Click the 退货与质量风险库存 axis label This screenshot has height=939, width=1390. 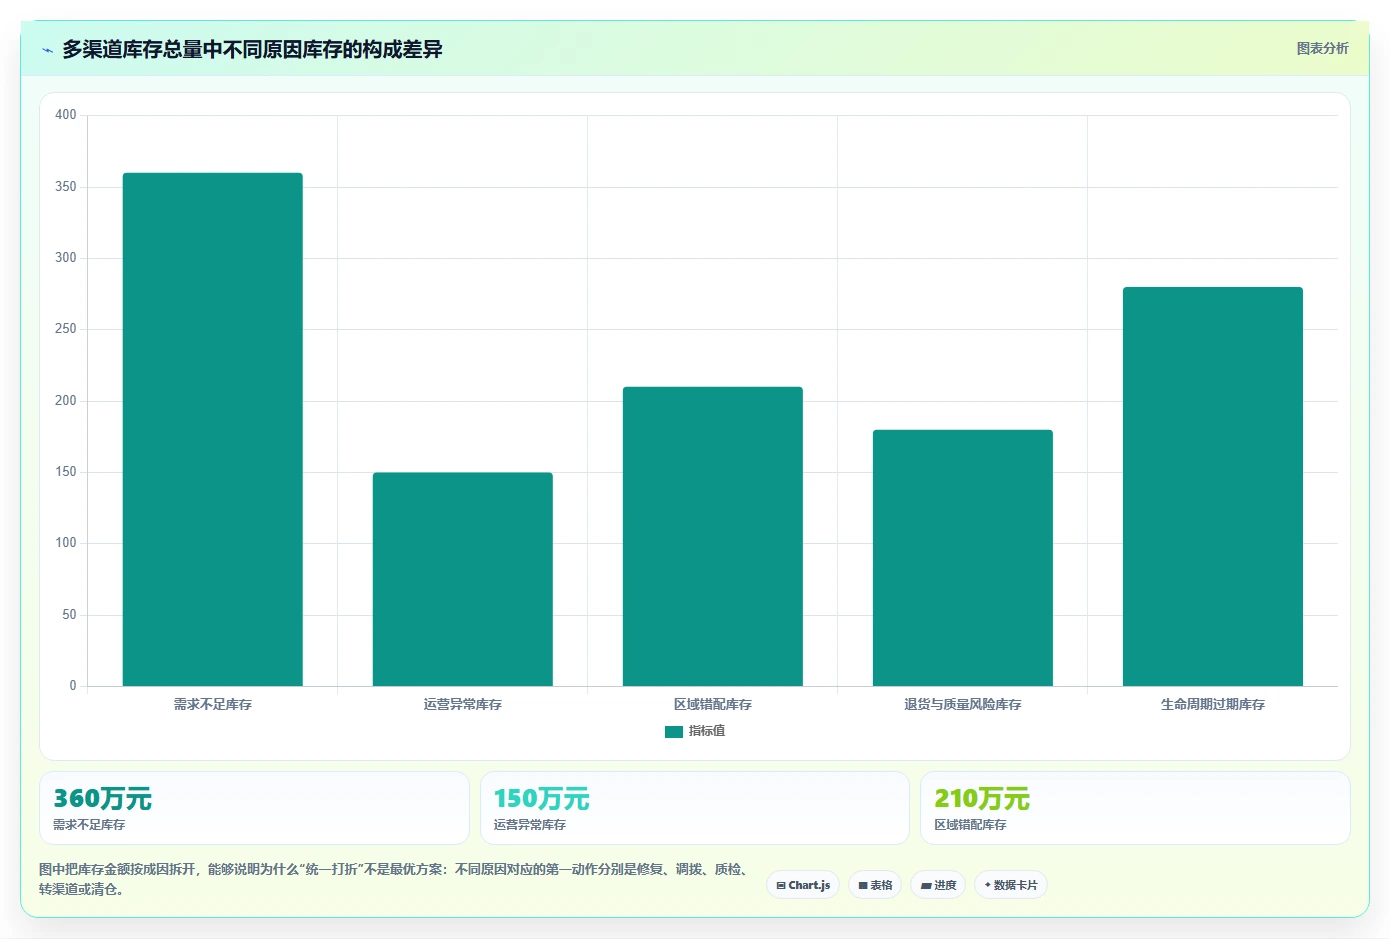(962, 704)
